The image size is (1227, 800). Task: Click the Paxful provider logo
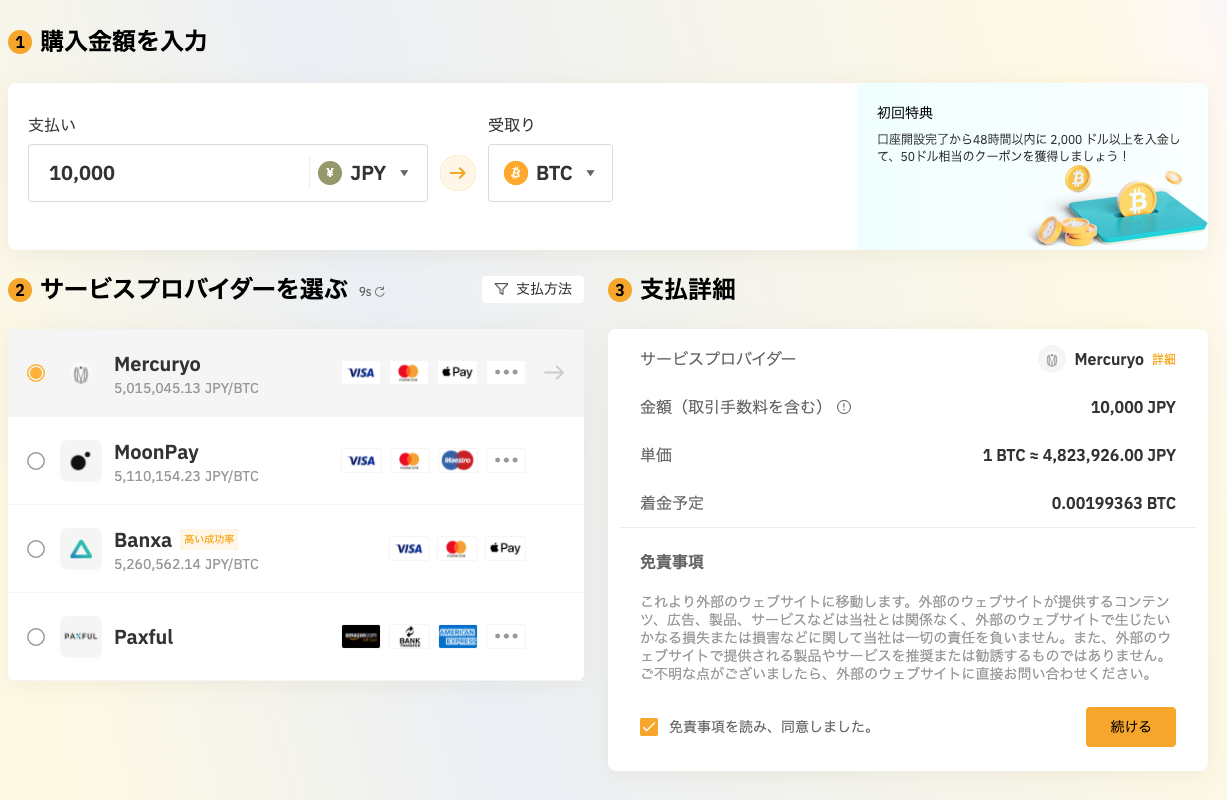(x=81, y=637)
